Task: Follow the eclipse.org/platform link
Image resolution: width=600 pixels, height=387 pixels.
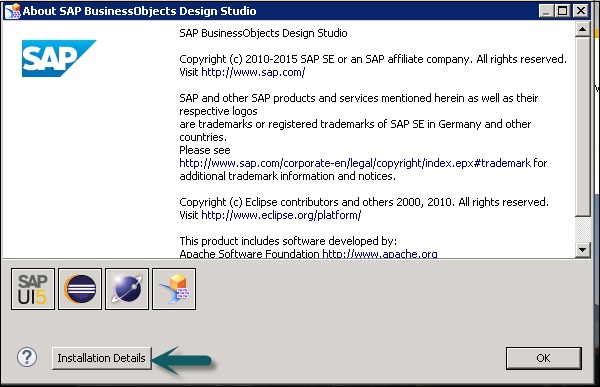Action: [281, 215]
